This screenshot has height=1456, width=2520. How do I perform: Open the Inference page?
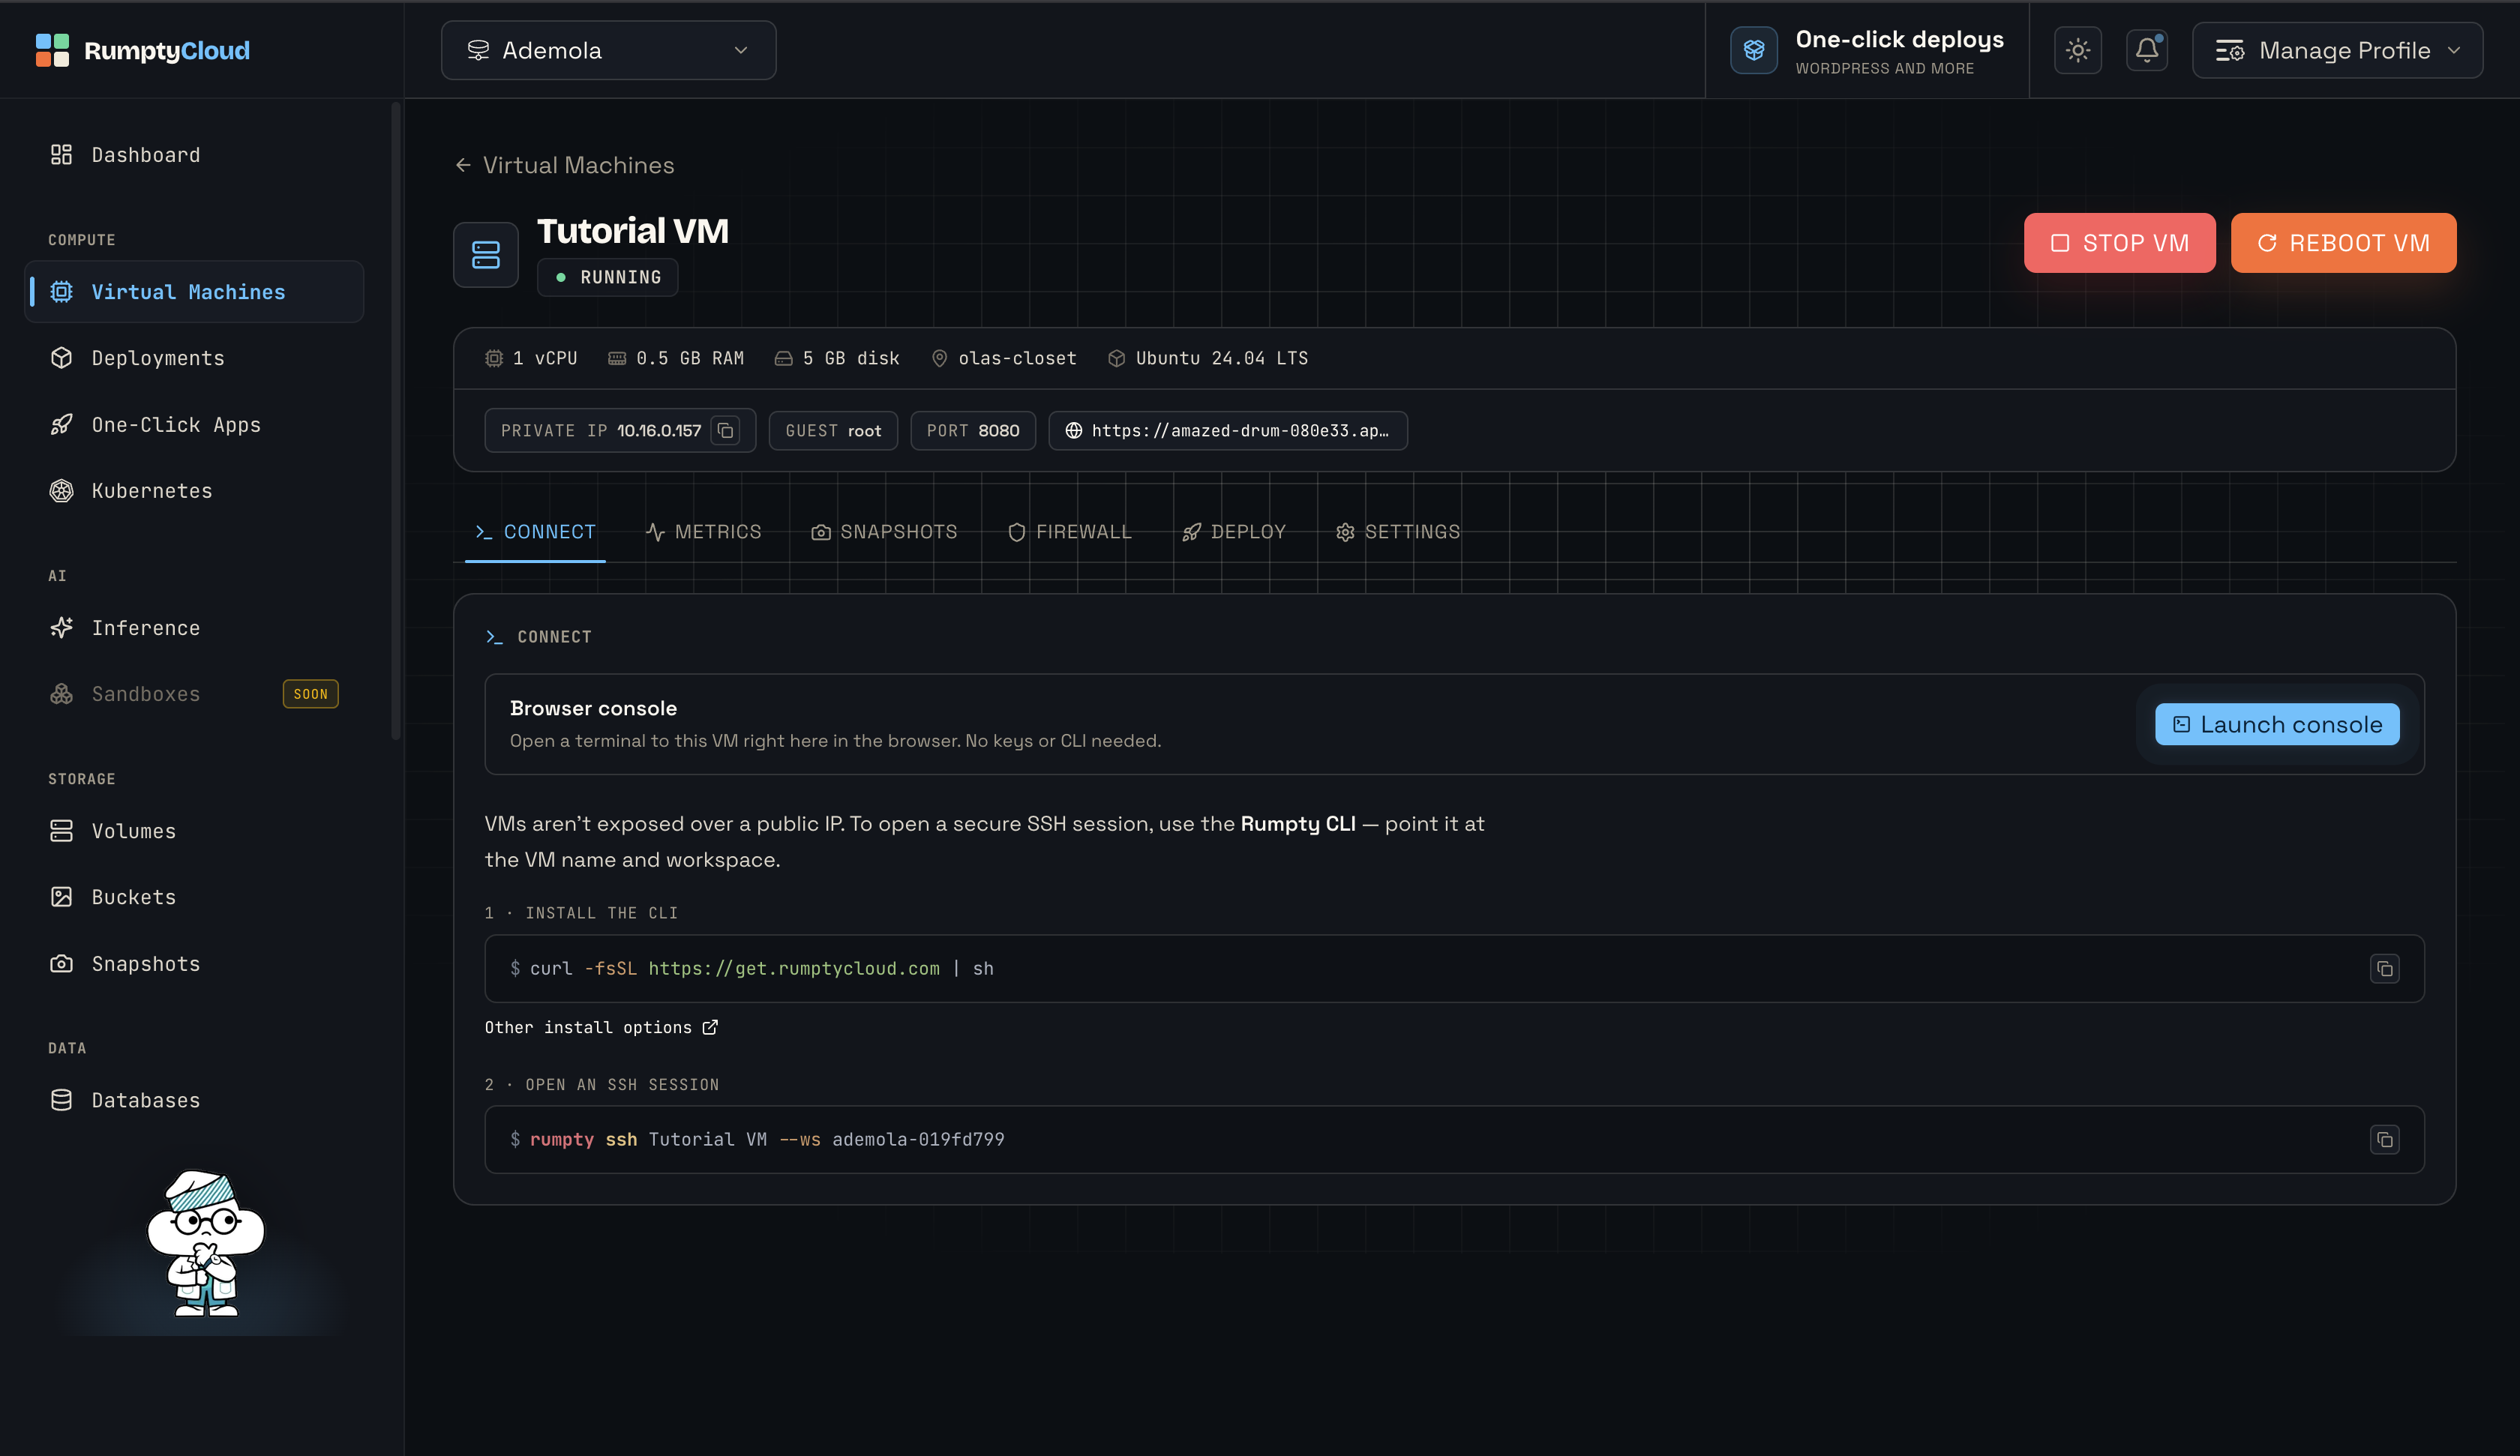[x=194, y=627]
